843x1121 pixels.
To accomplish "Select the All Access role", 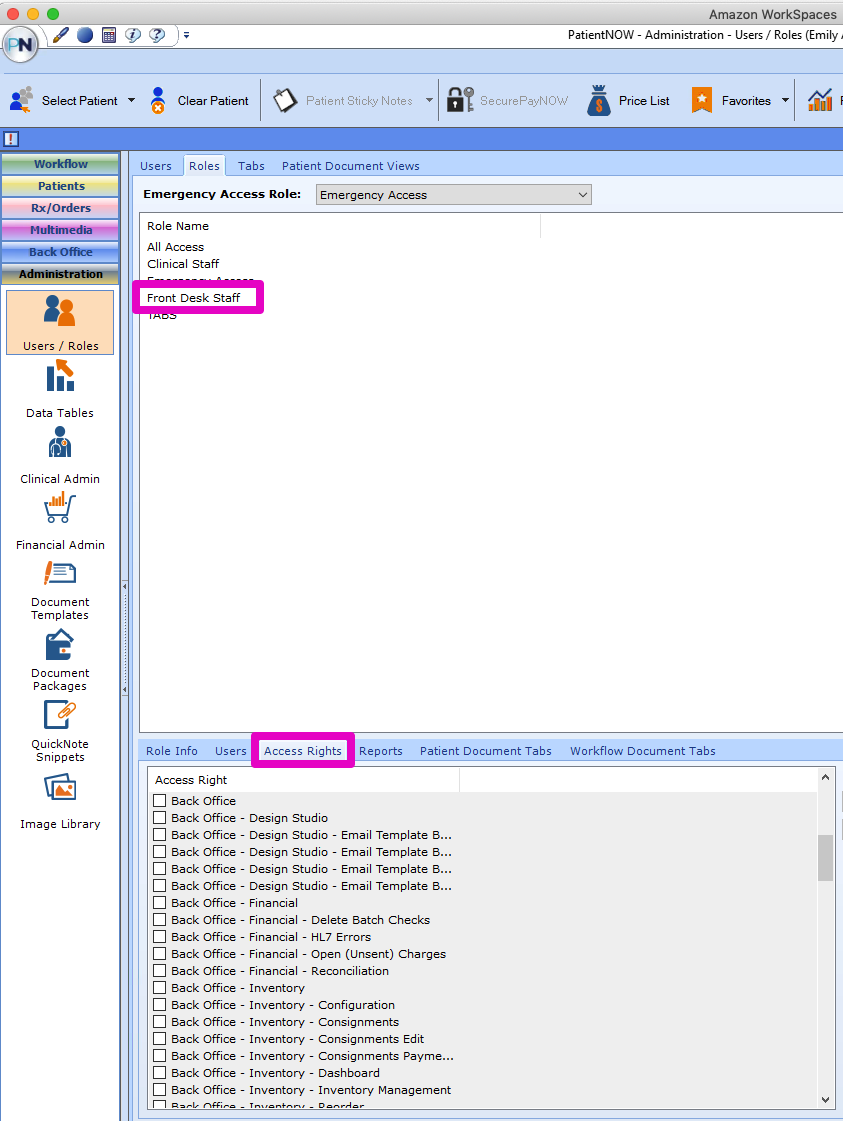I will [x=176, y=247].
